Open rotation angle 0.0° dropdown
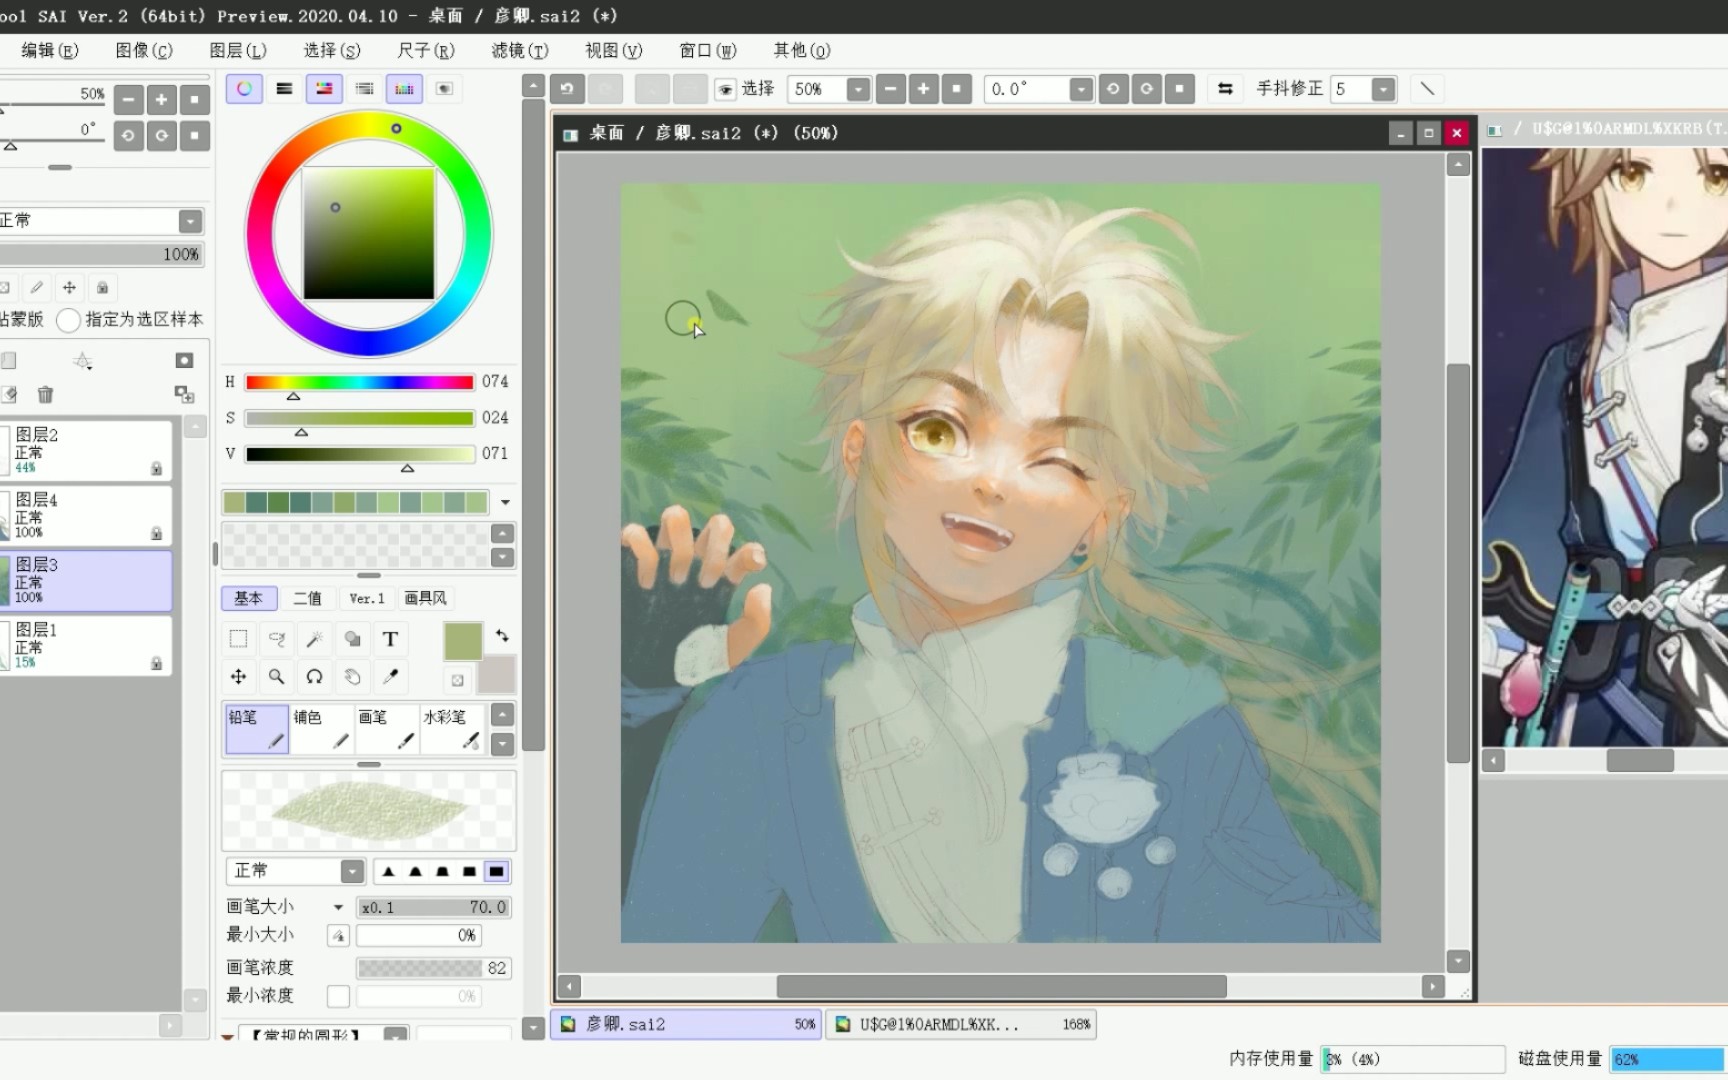Viewport: 1728px width, 1080px height. [1081, 89]
